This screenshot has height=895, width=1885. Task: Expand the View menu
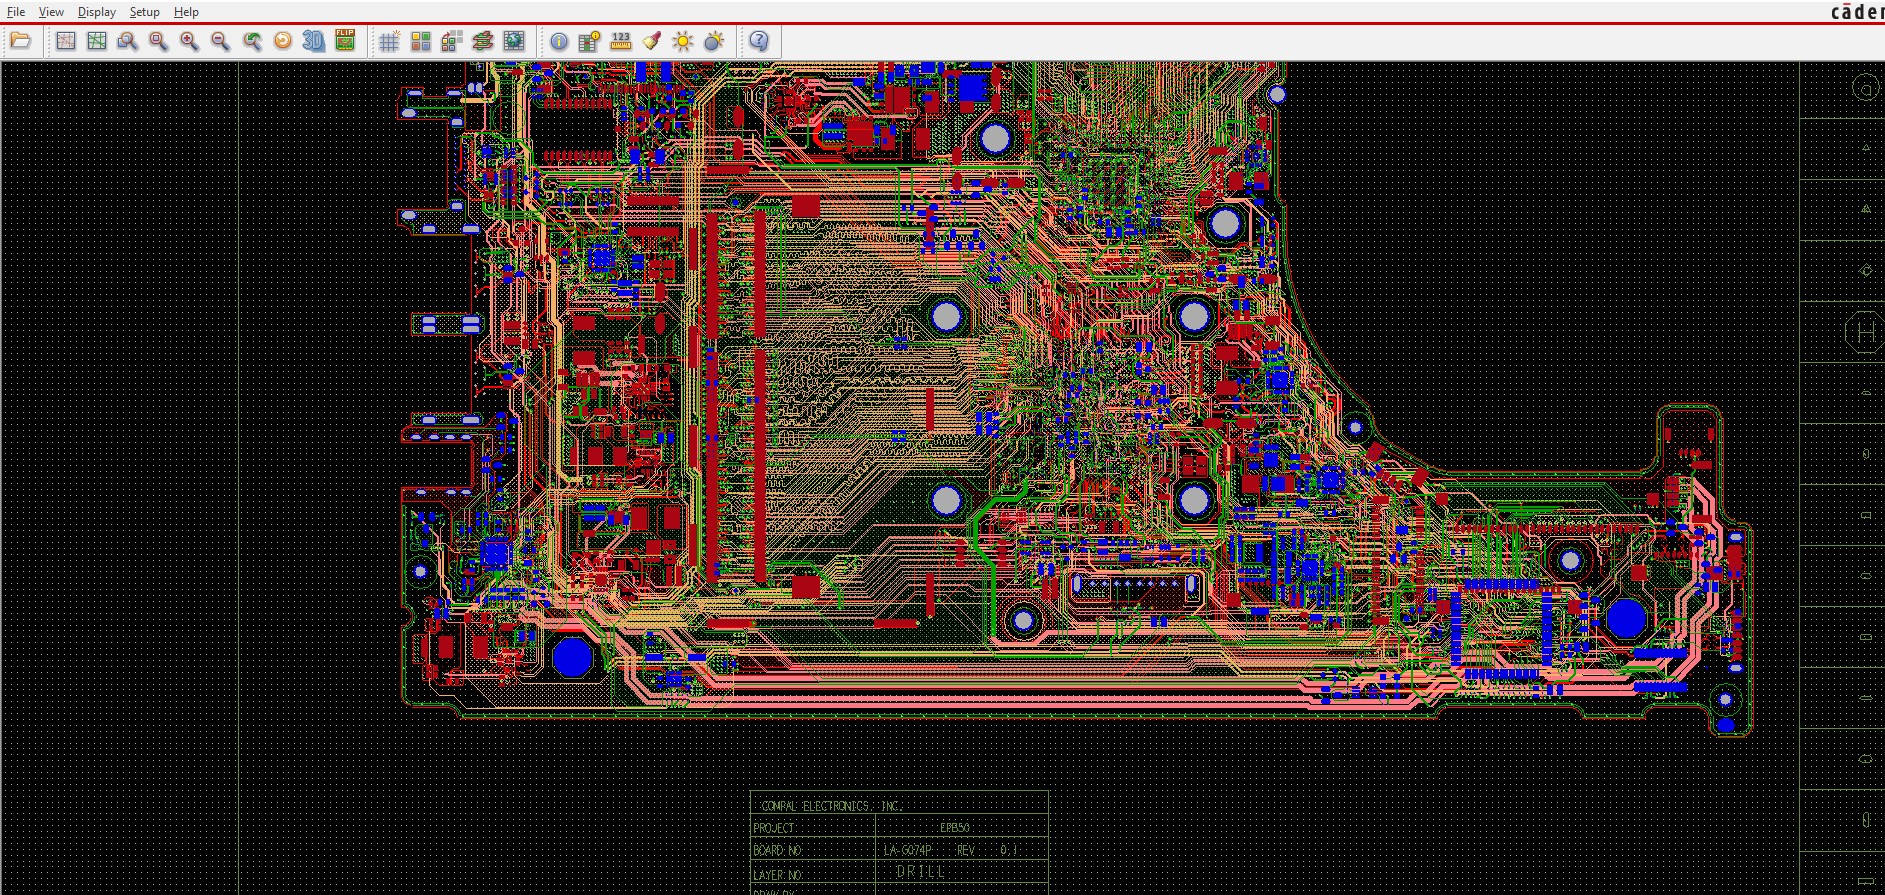(x=51, y=12)
